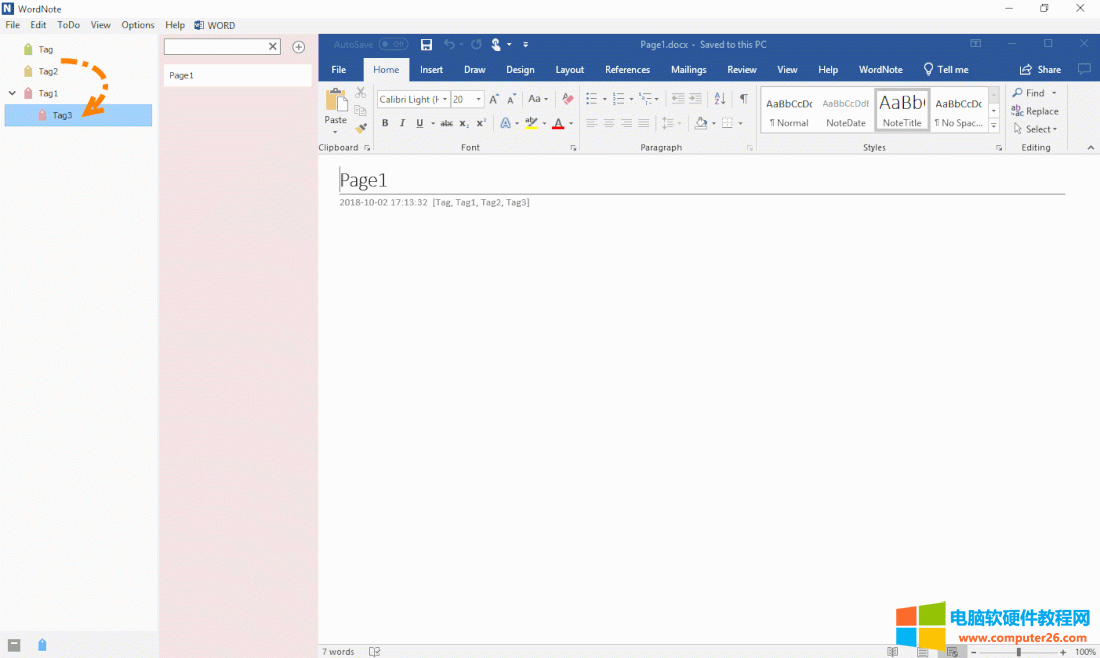The image size is (1100, 658).
Task: Adjust the zoom slider in status bar
Action: [x=1018, y=652]
